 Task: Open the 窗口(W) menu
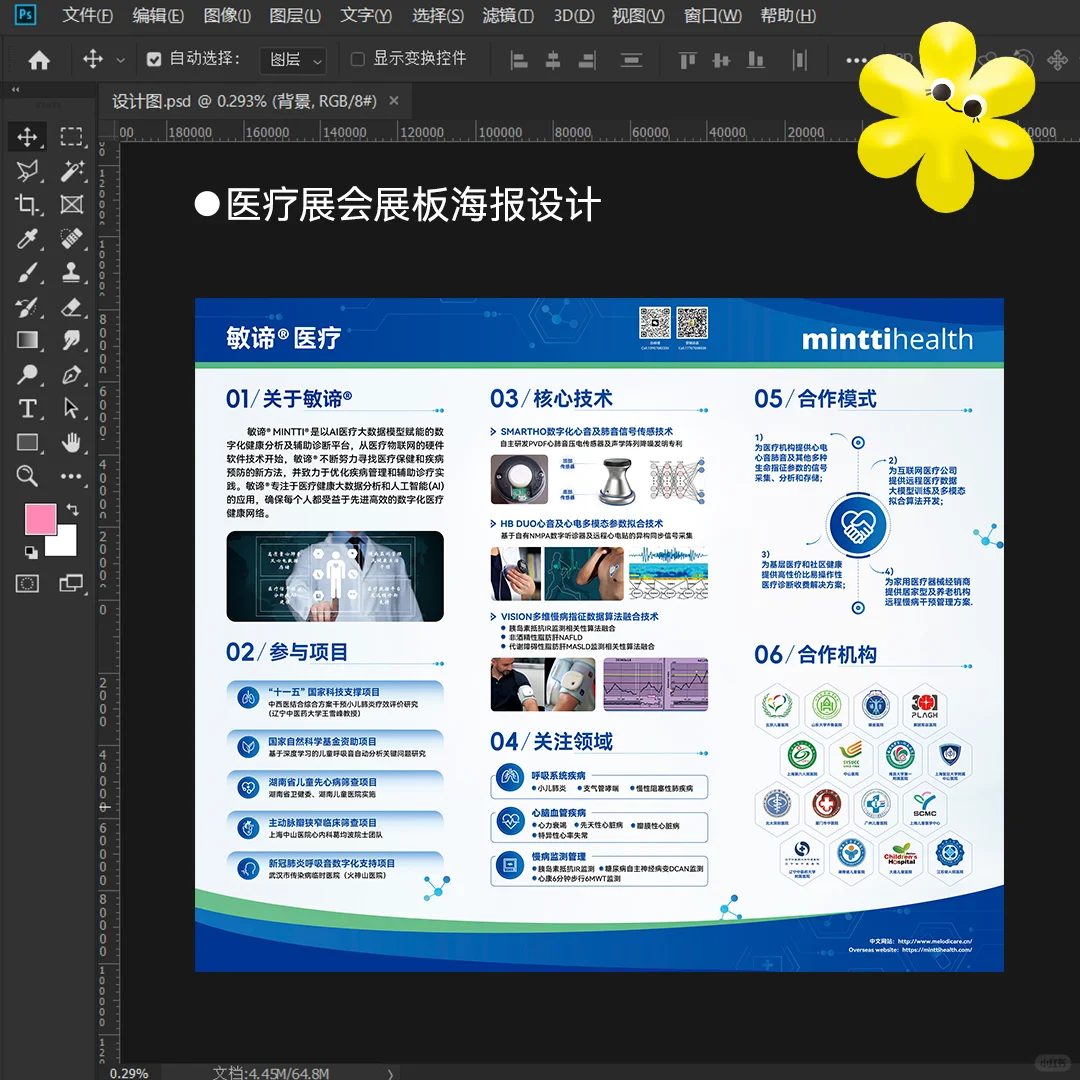(x=713, y=15)
